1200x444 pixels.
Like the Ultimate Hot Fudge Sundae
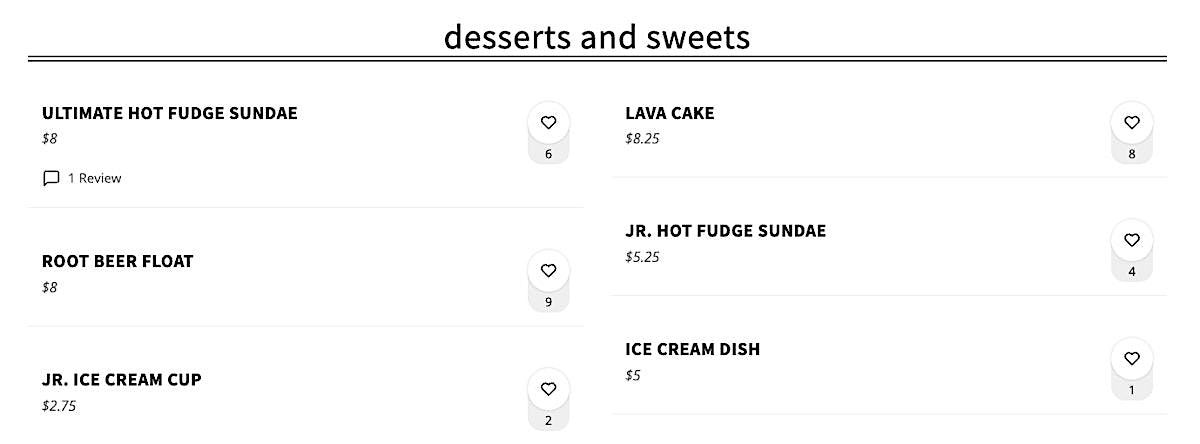coord(548,123)
